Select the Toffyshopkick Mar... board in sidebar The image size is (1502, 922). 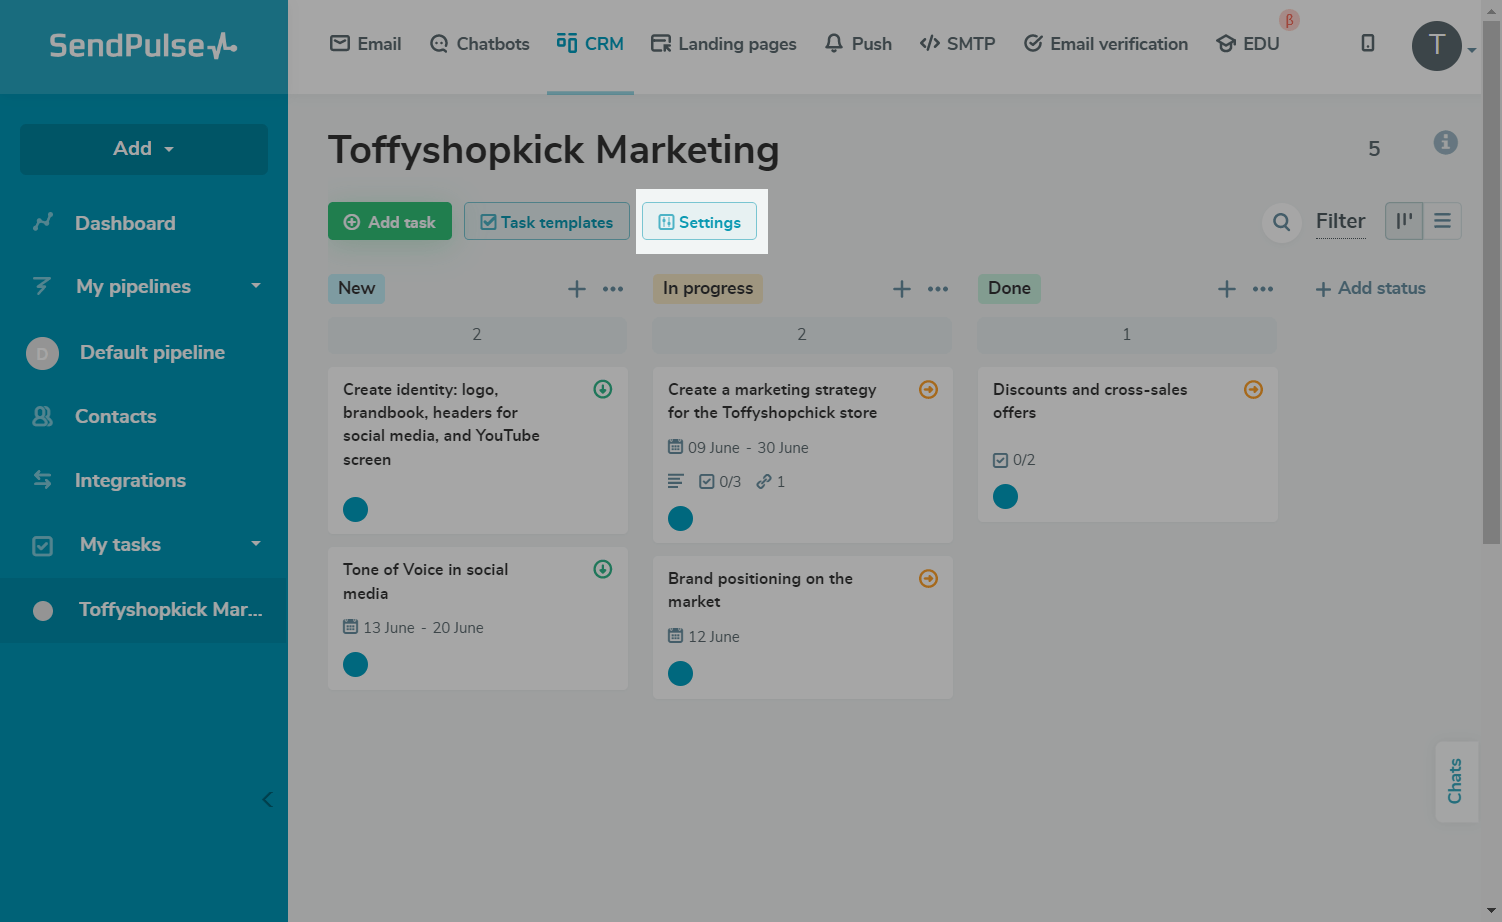click(x=144, y=610)
